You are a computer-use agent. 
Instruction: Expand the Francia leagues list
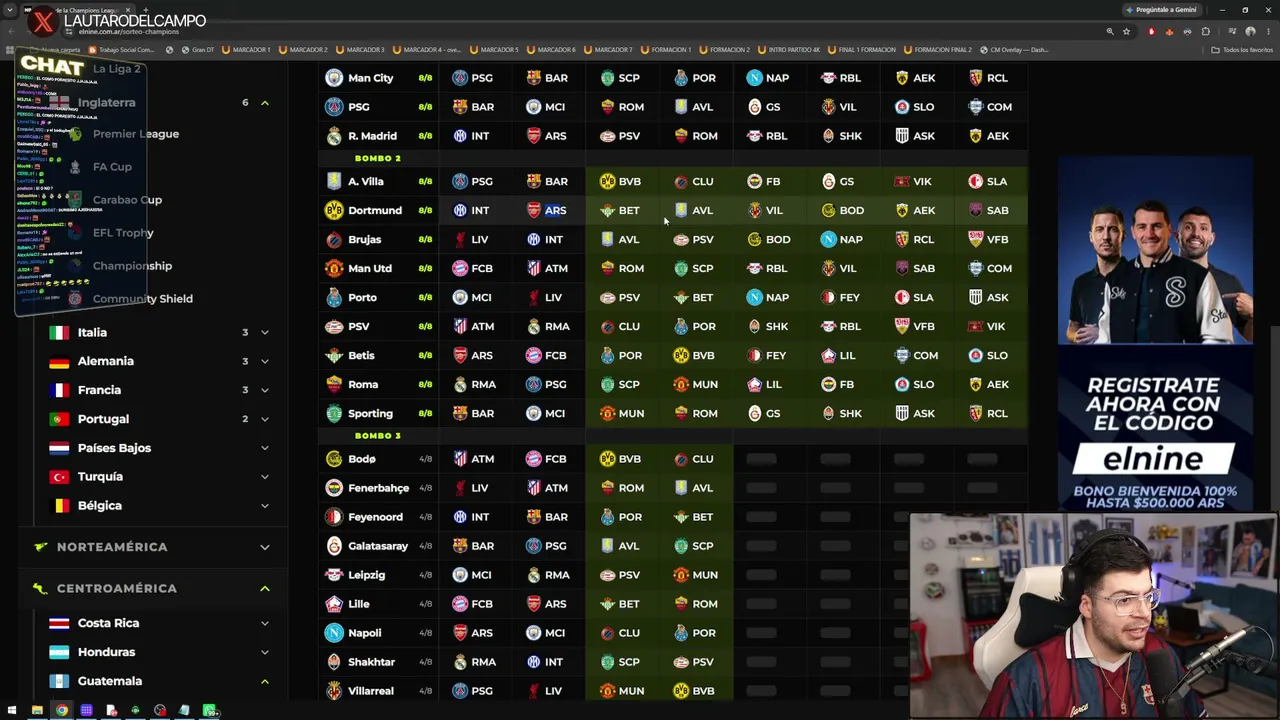click(x=265, y=390)
